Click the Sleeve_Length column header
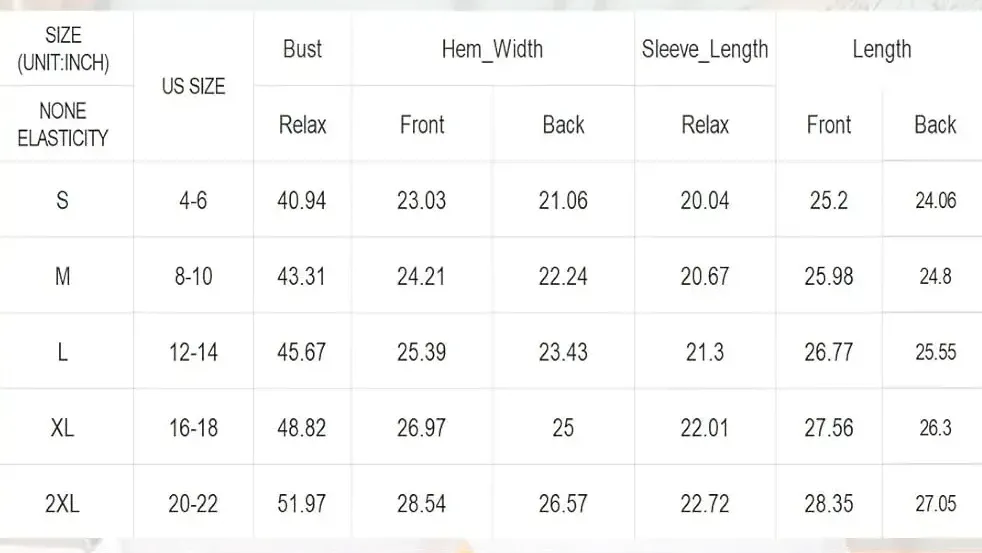 [x=705, y=49]
